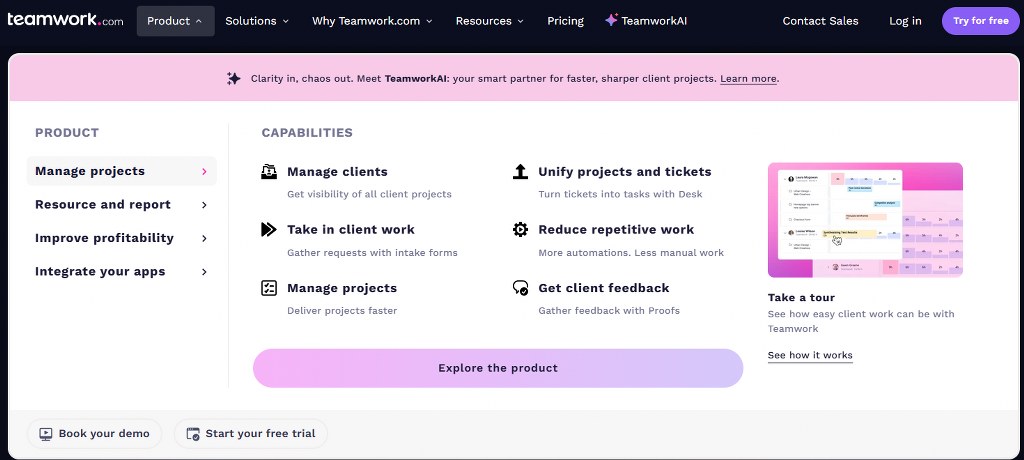Click the Reduce repetitive work gear icon

point(520,229)
